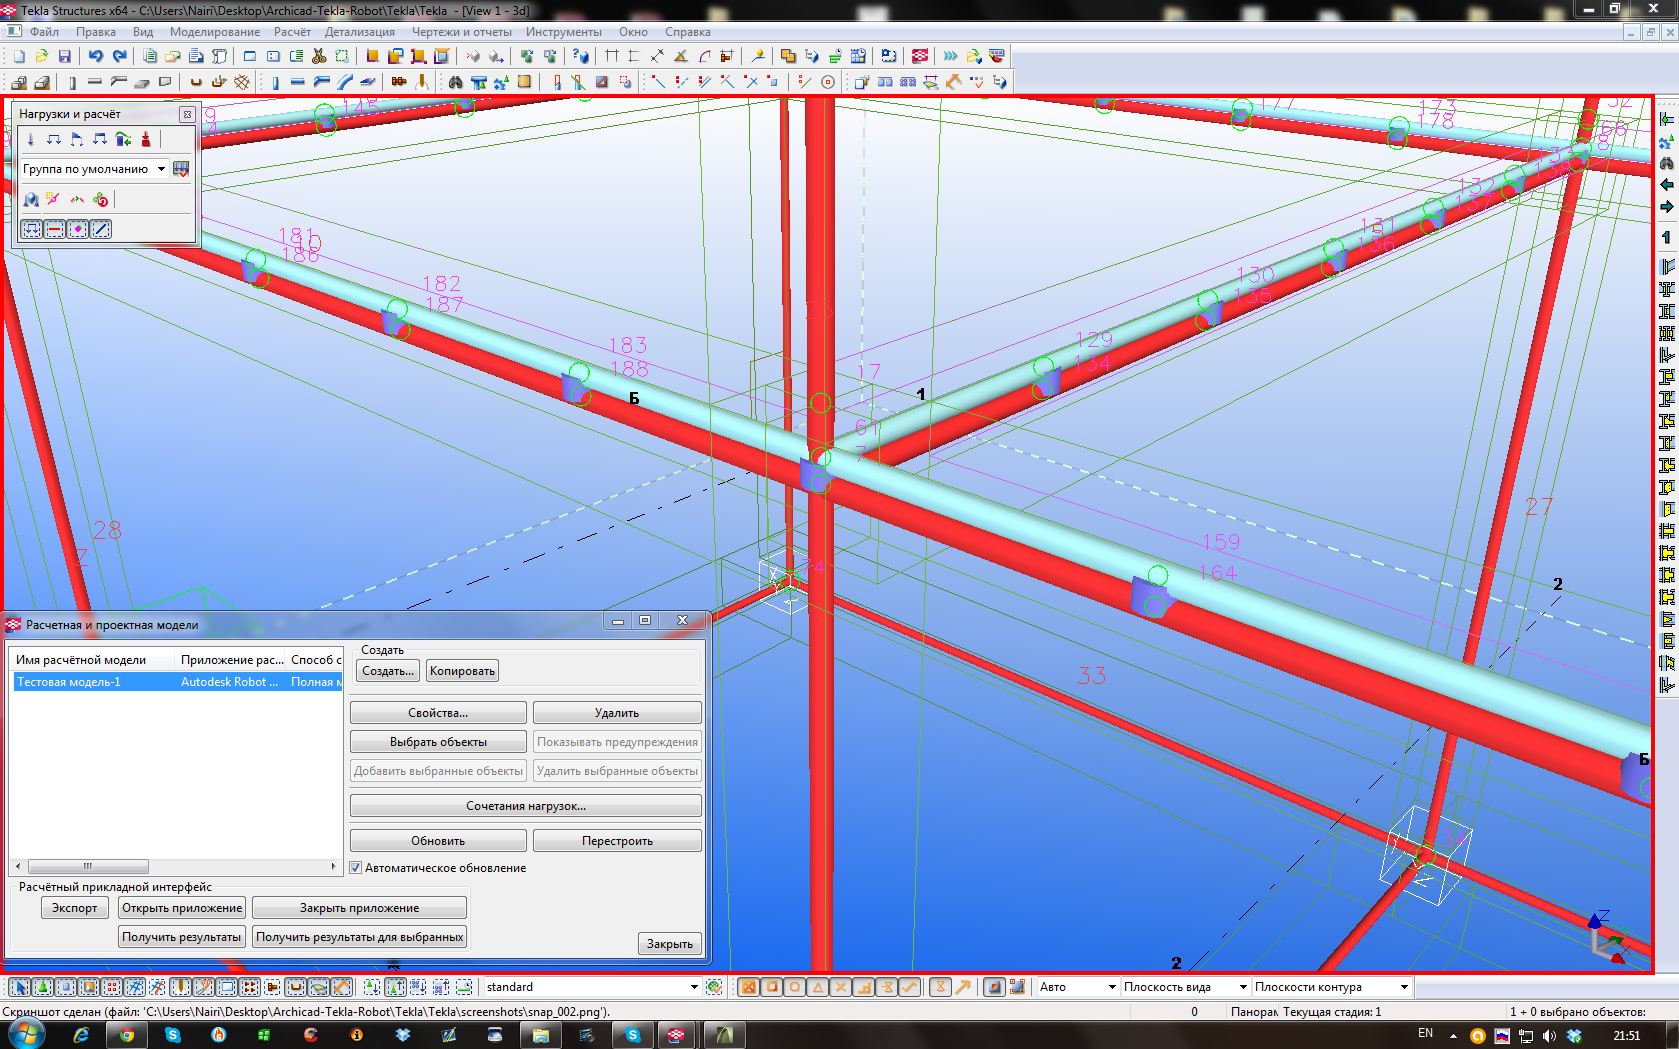Open the analysis models icon in loads panel
The width and height of the screenshot is (1679, 1049).
pyautogui.click(x=31, y=200)
